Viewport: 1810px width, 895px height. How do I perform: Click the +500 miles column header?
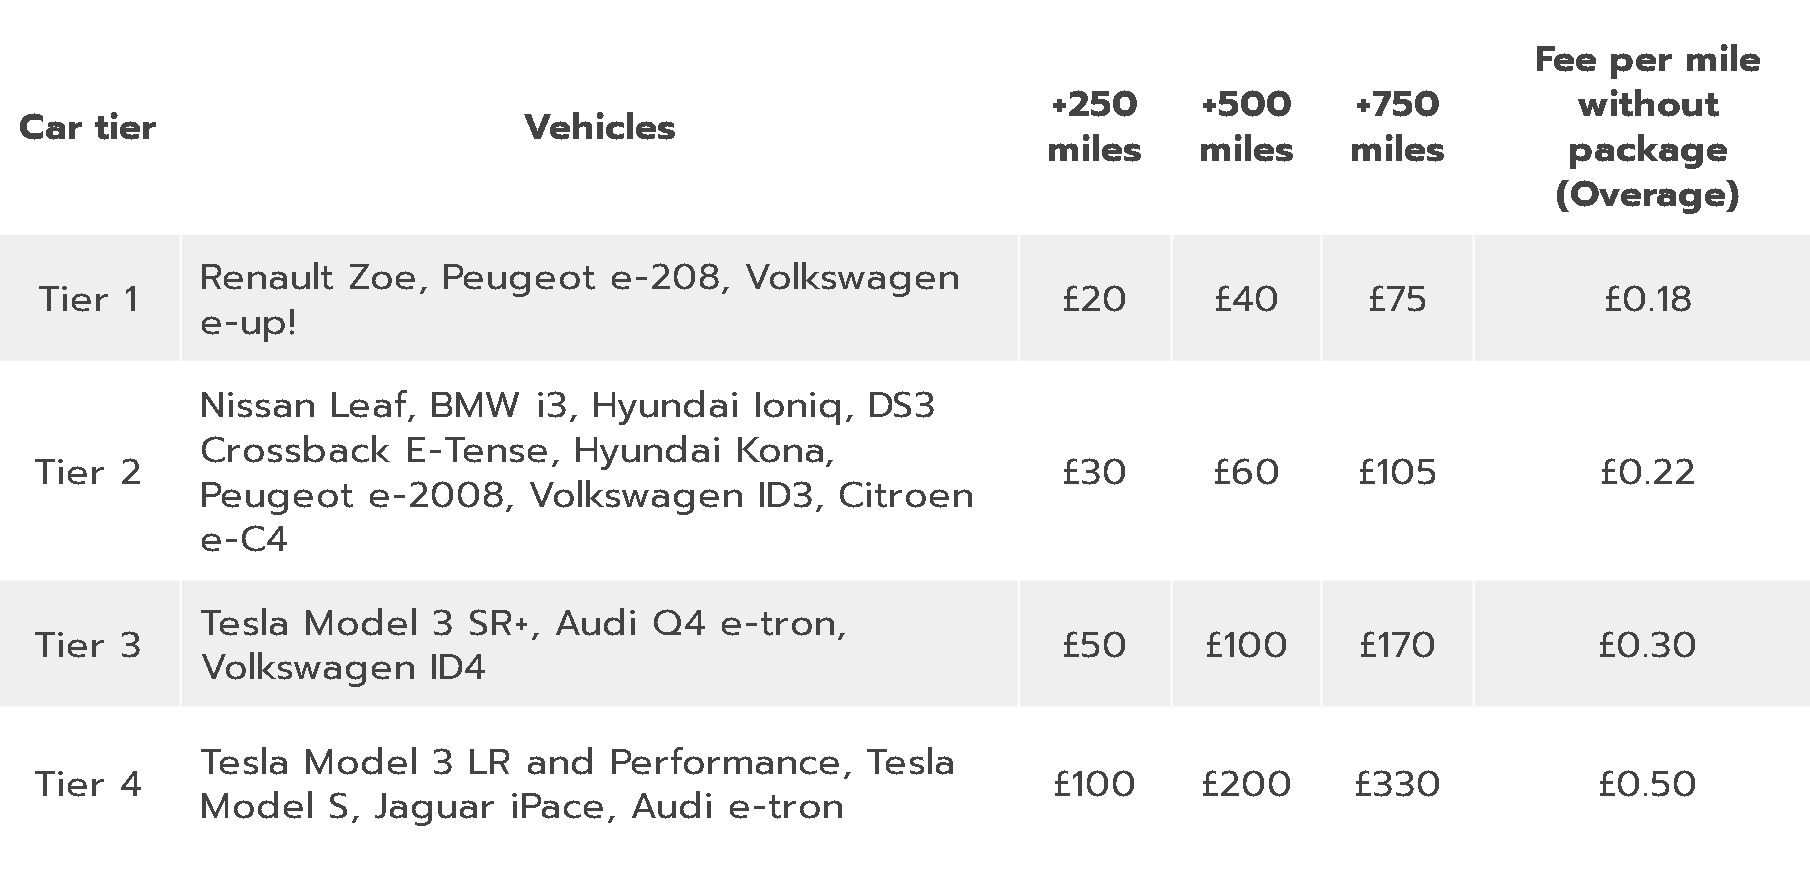(1246, 127)
